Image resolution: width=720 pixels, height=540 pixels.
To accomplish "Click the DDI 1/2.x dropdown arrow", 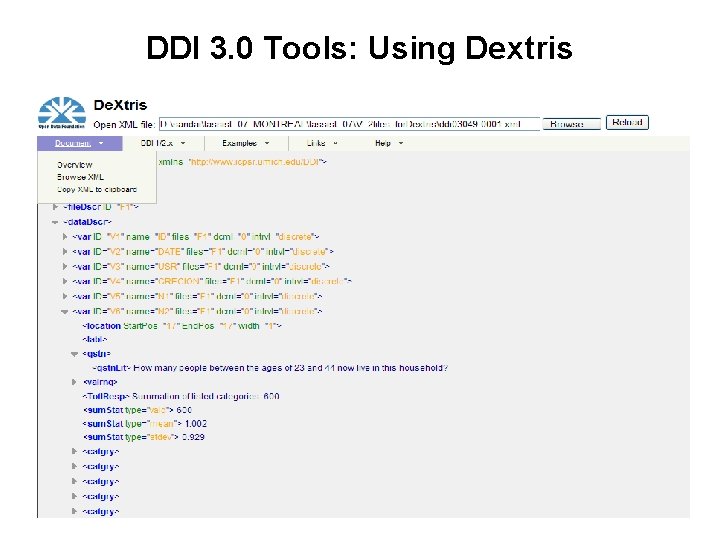I will pyautogui.click(x=183, y=143).
